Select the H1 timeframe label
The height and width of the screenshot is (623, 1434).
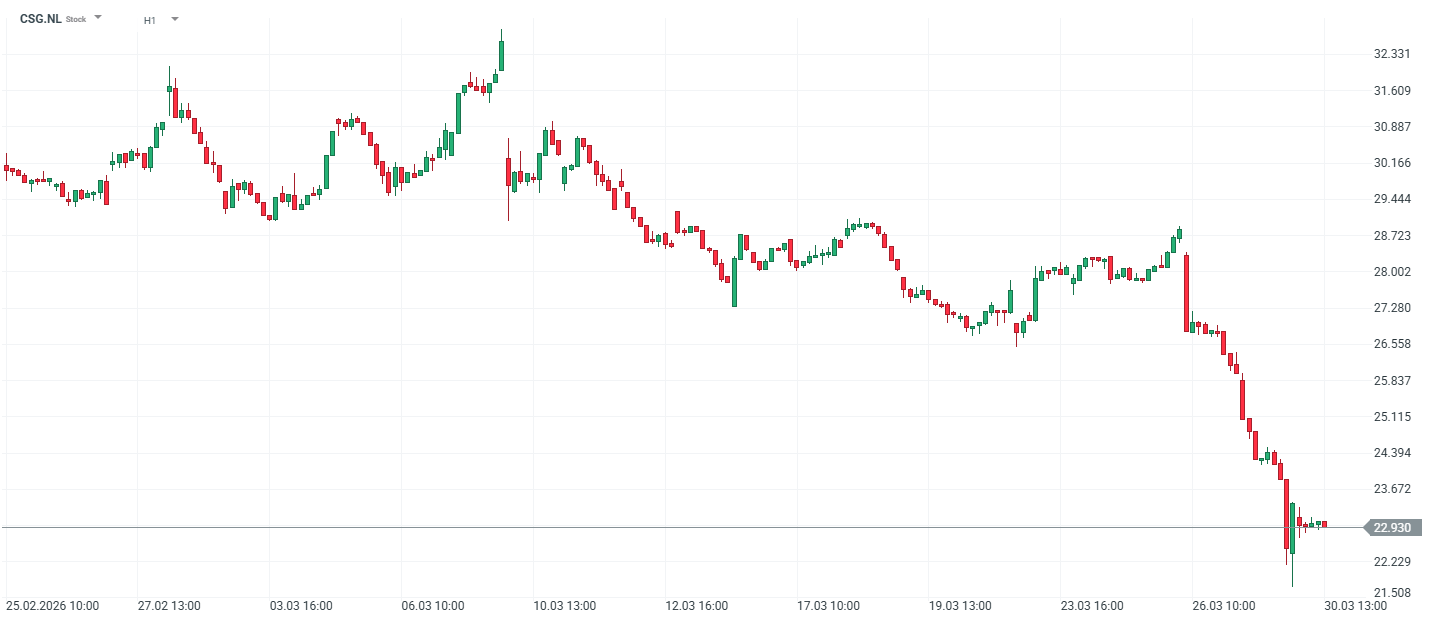tap(149, 20)
